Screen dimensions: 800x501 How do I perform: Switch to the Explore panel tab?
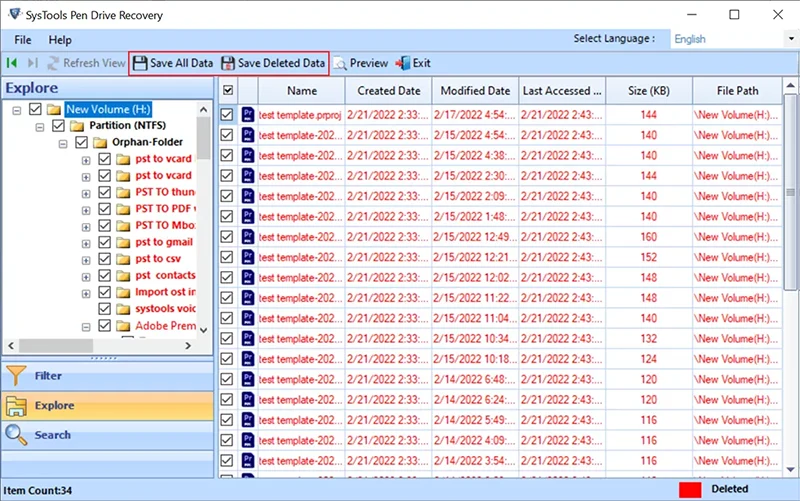108,406
